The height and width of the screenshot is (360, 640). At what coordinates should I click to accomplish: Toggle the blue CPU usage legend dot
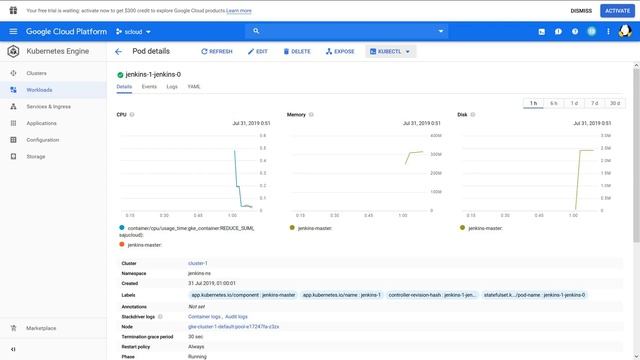[122, 228]
